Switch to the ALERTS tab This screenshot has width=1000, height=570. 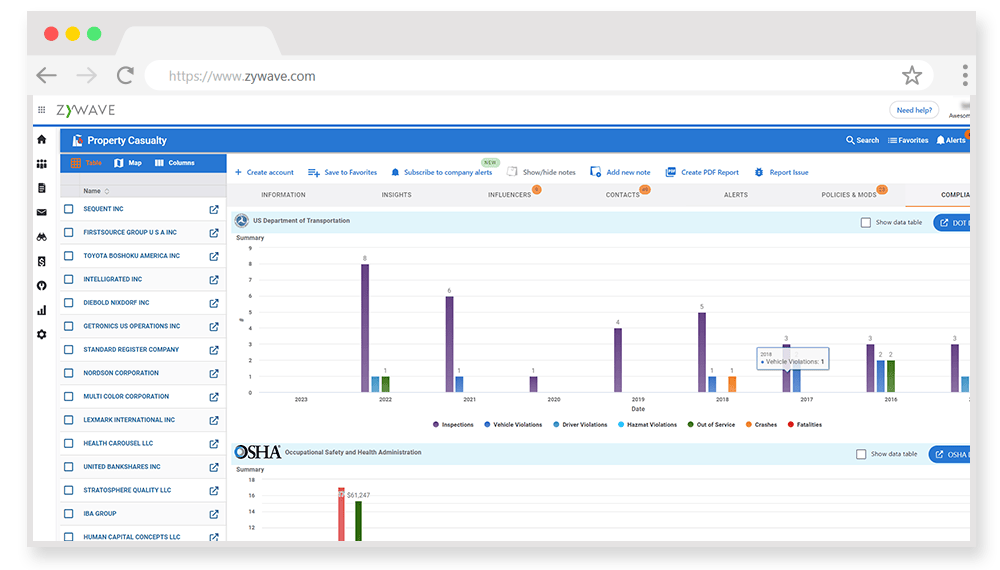pos(735,194)
